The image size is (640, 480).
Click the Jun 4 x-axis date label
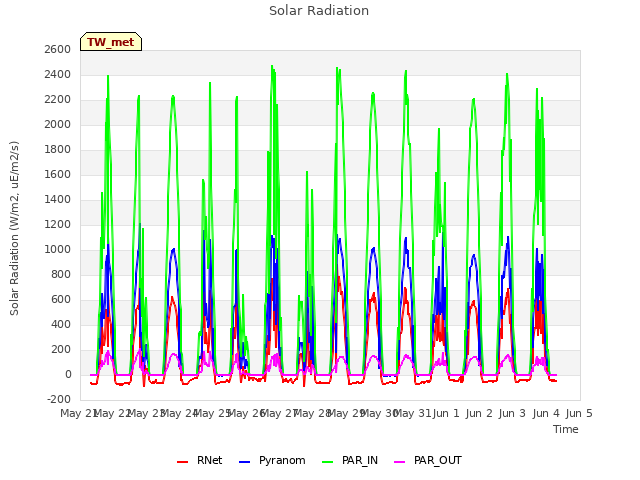click(x=546, y=413)
